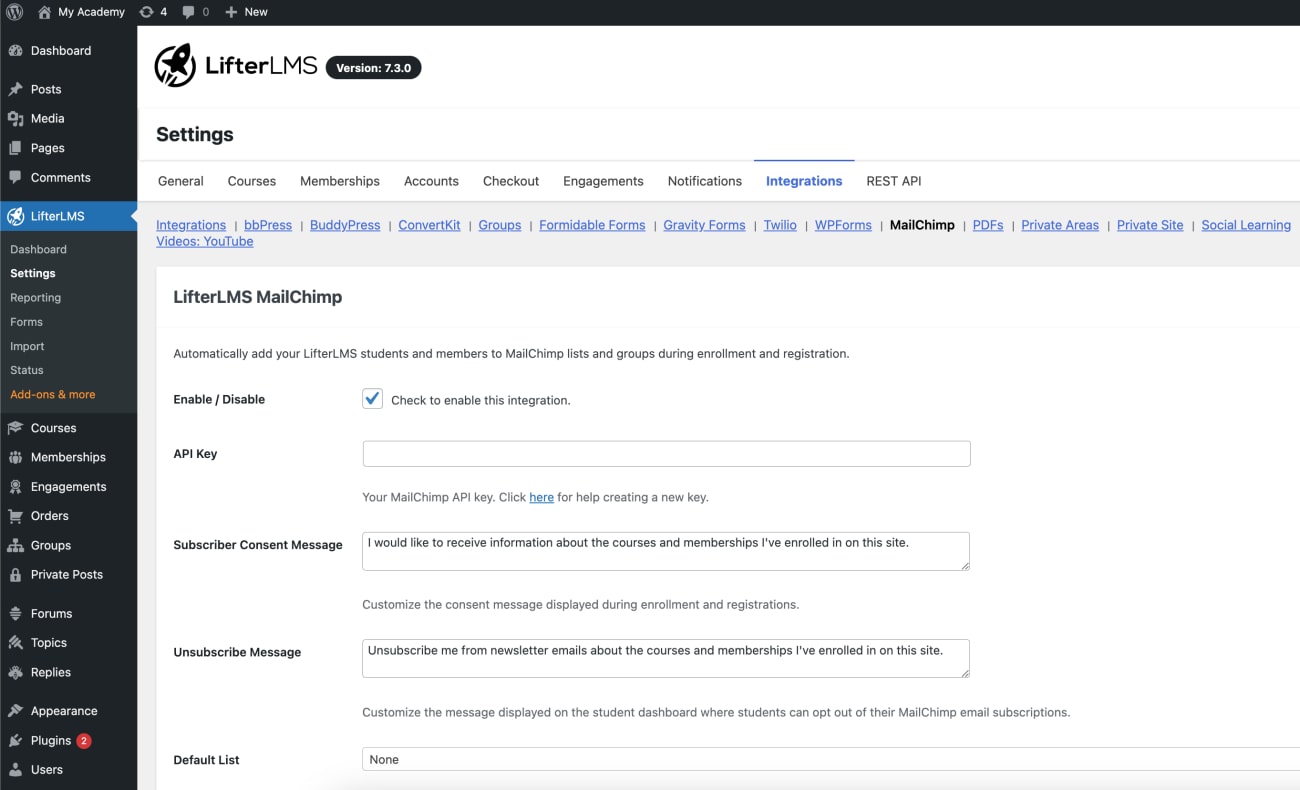Switch to the General settings tab
This screenshot has width=1300, height=790.
(x=181, y=181)
